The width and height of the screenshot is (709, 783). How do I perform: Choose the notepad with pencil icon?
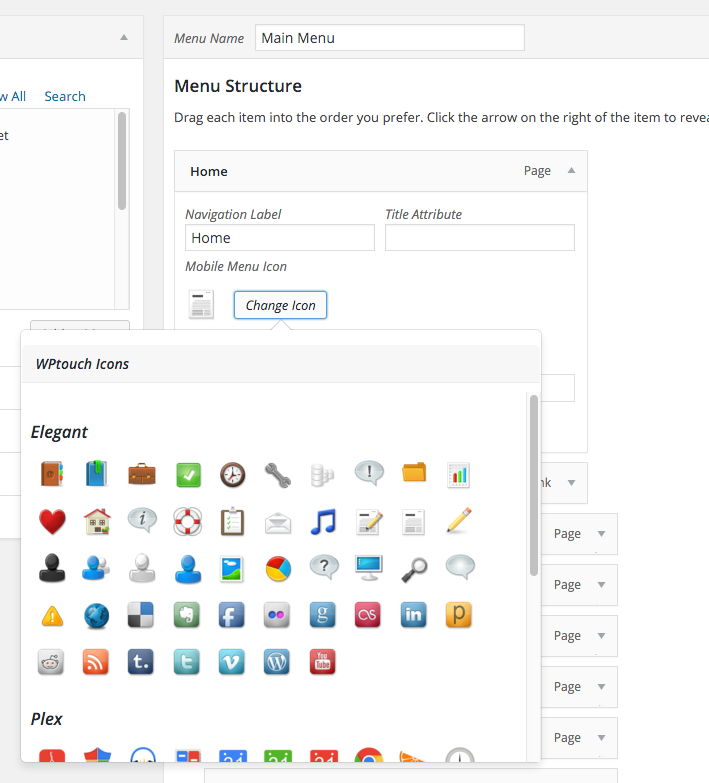point(369,522)
